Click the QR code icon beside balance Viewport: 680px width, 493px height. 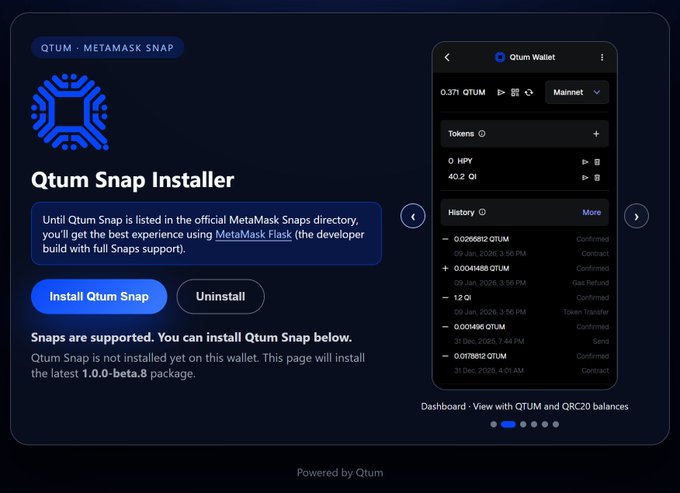(x=515, y=92)
